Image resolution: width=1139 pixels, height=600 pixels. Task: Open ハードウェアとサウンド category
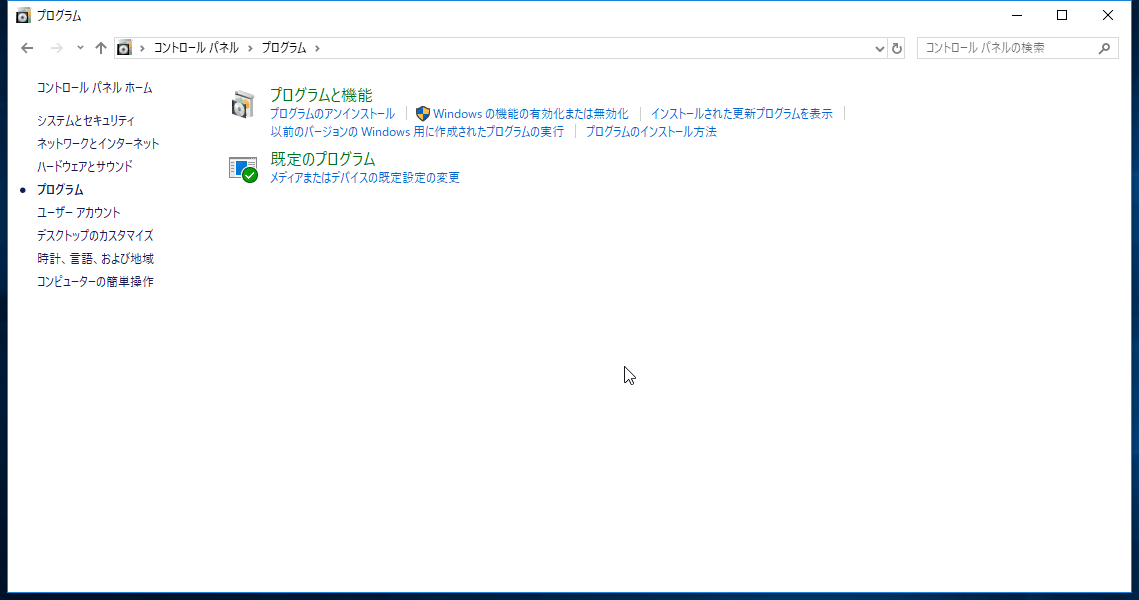[85, 166]
